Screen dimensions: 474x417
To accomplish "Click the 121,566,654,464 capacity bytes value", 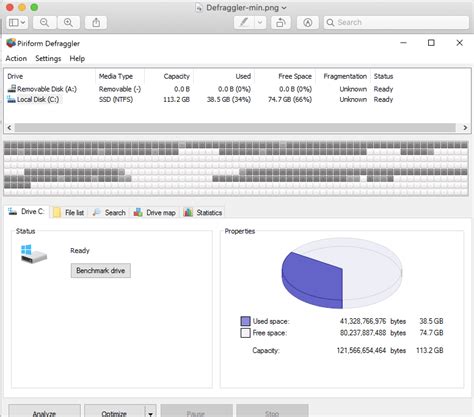I will coord(361,350).
